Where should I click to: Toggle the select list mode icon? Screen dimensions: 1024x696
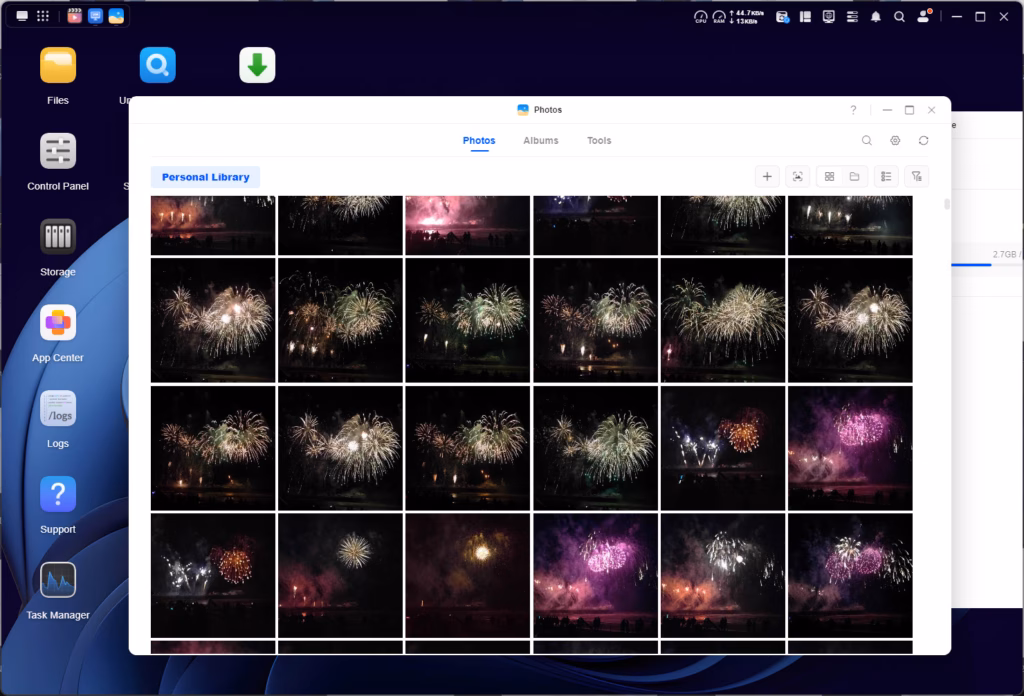(886, 177)
